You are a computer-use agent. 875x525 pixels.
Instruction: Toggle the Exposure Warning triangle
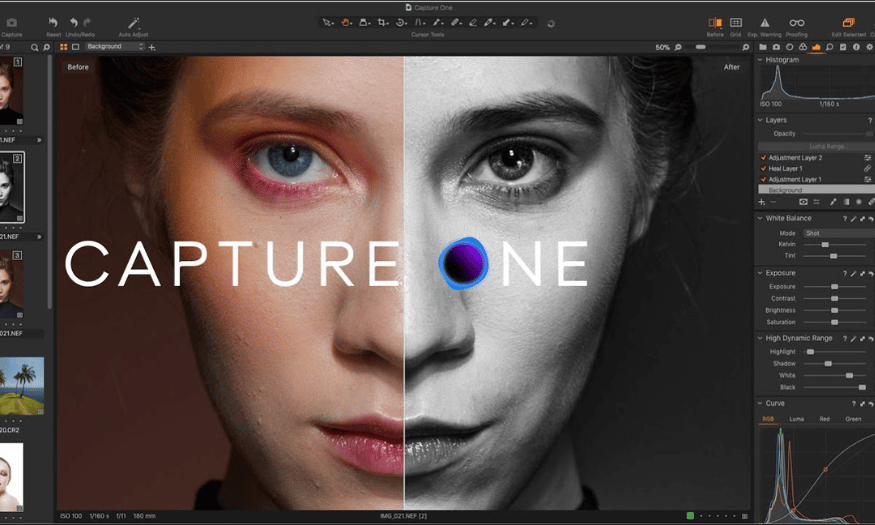coord(765,22)
